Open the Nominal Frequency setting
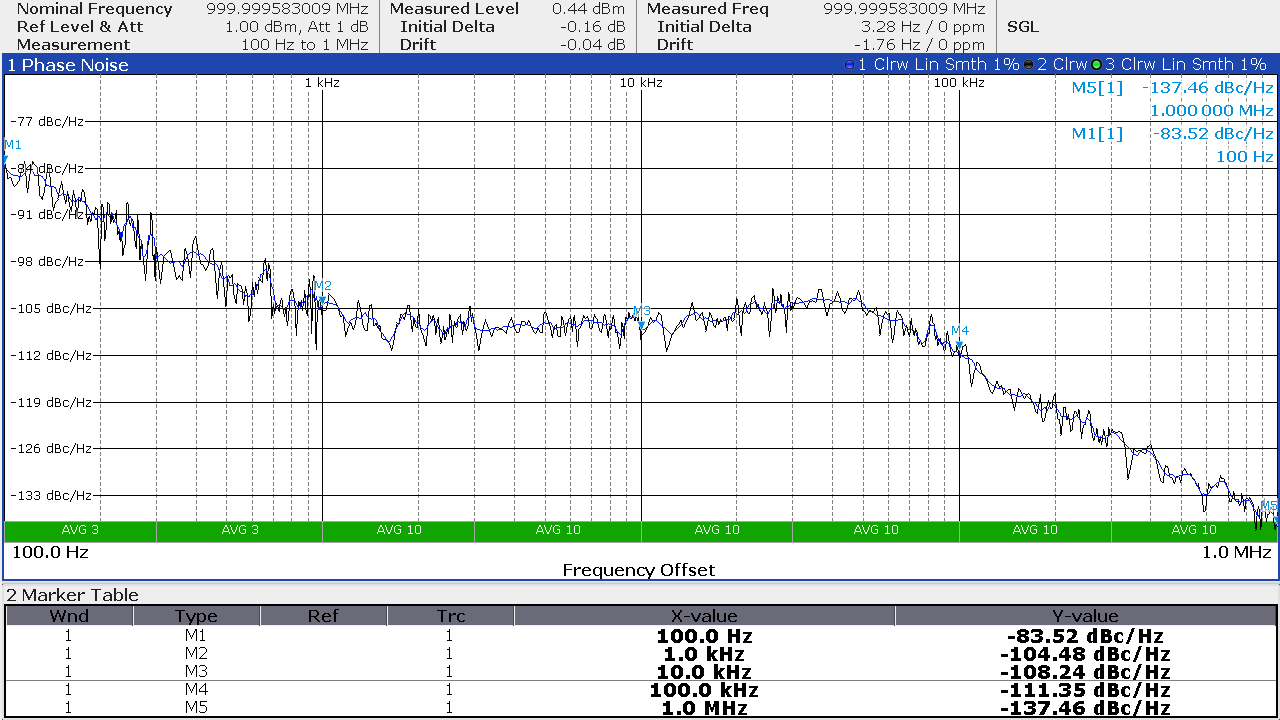Screen dimensions: 1280x720 coord(94,9)
